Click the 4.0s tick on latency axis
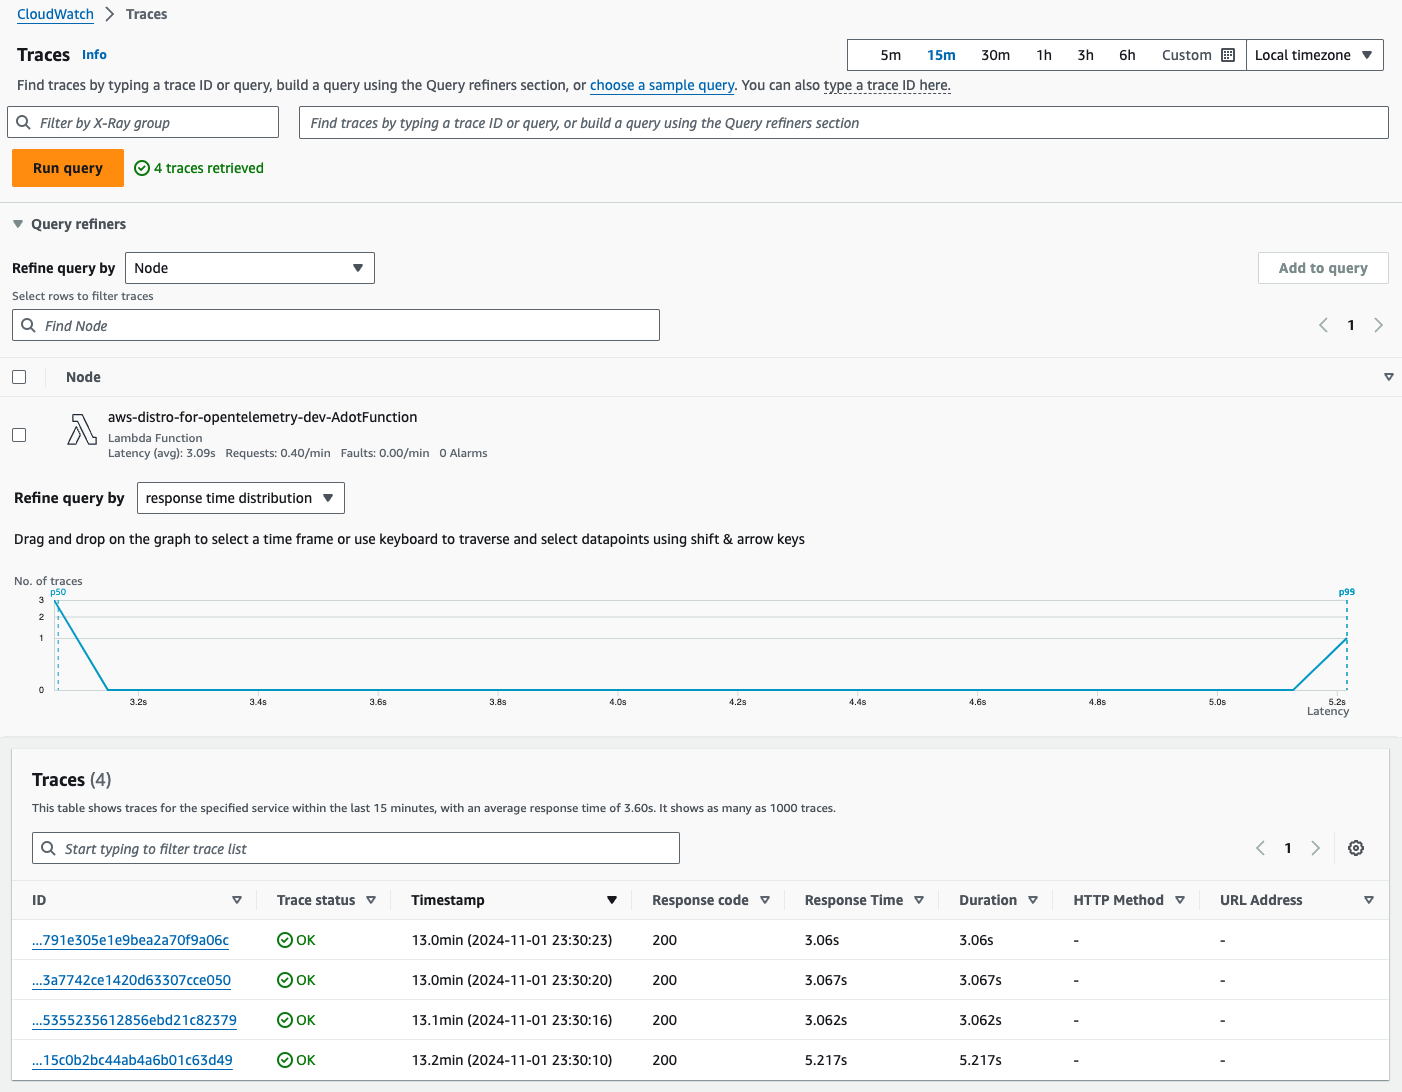 618,702
